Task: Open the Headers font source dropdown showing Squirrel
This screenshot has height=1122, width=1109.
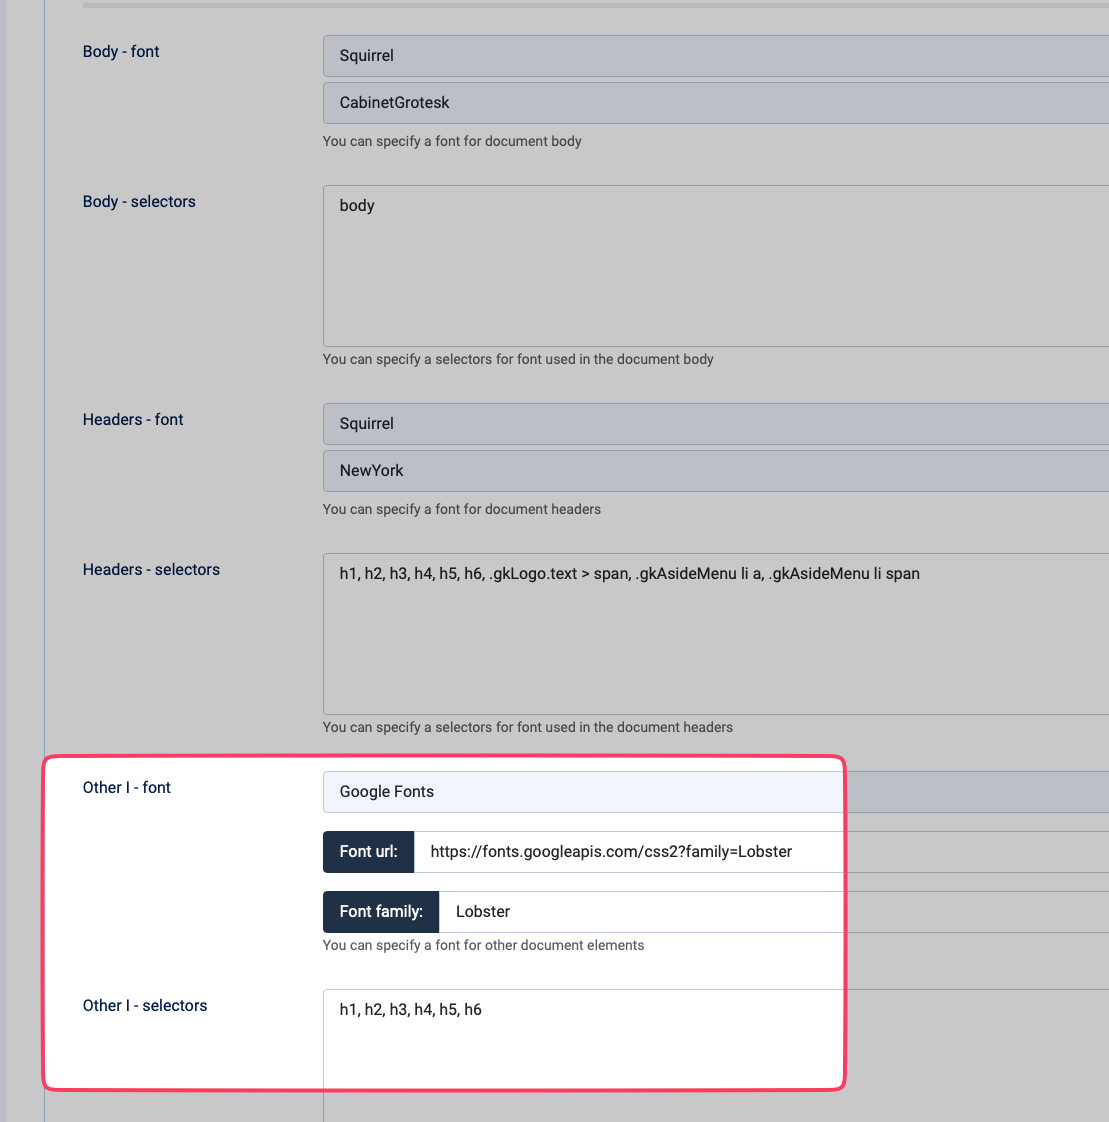Action: tap(715, 424)
